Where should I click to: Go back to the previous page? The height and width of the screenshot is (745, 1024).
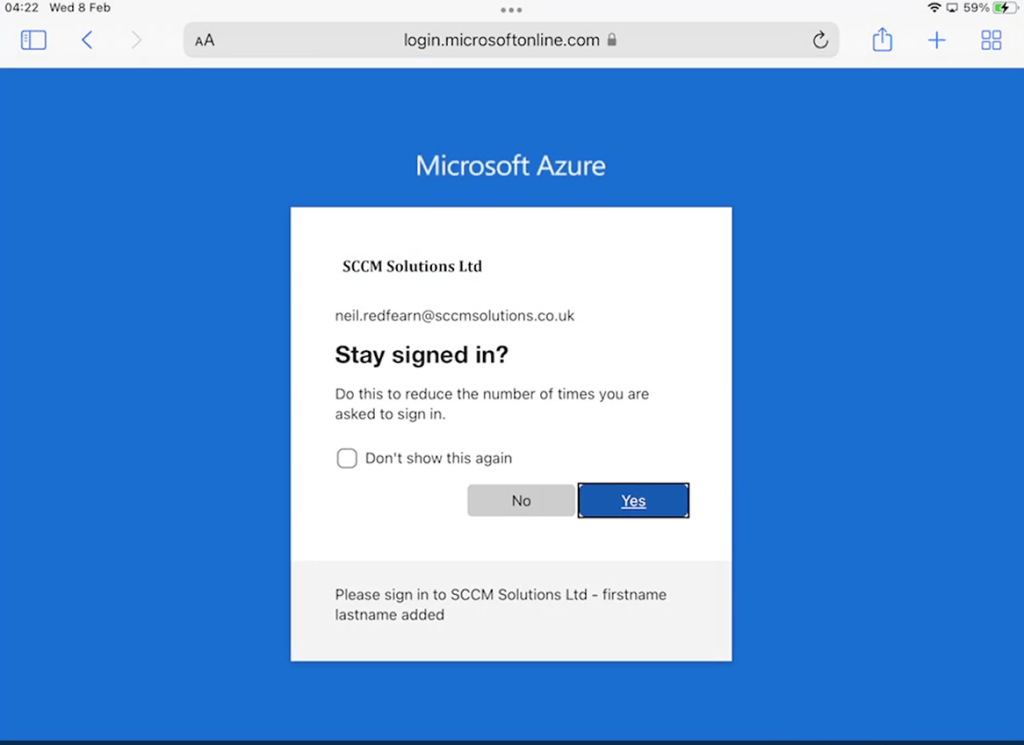tap(87, 40)
